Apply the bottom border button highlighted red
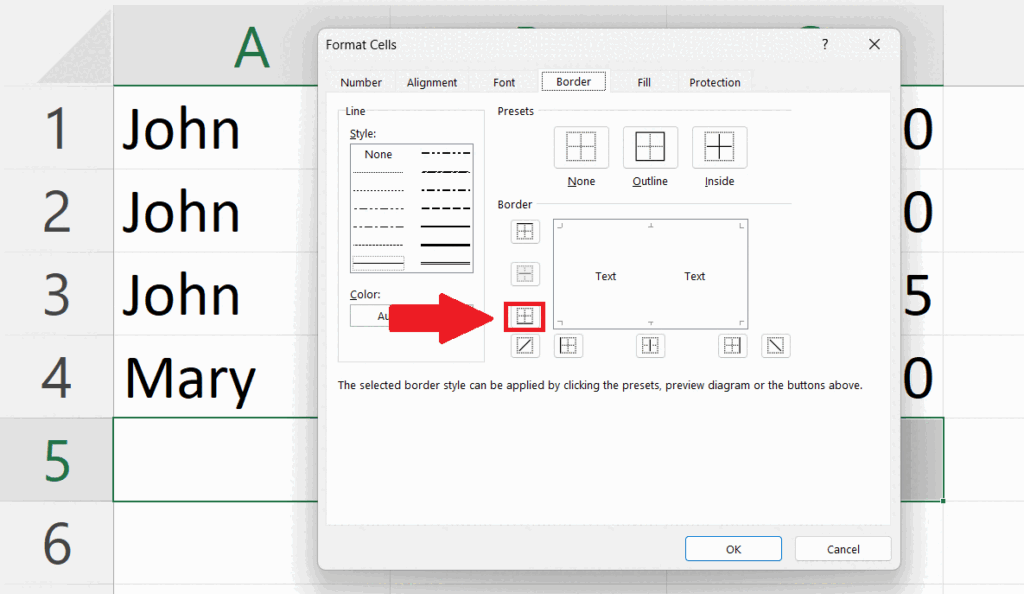 point(524,317)
